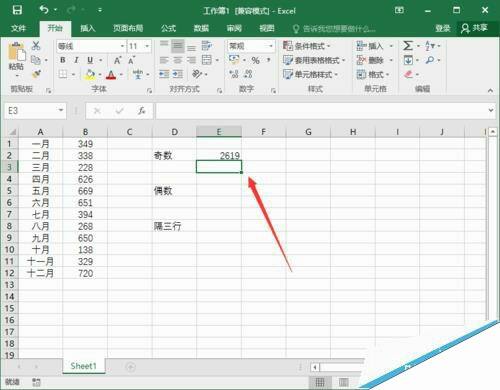Viewport: 500px width, 390px height.
Task: Click the red font color swatch
Action: 111,75
